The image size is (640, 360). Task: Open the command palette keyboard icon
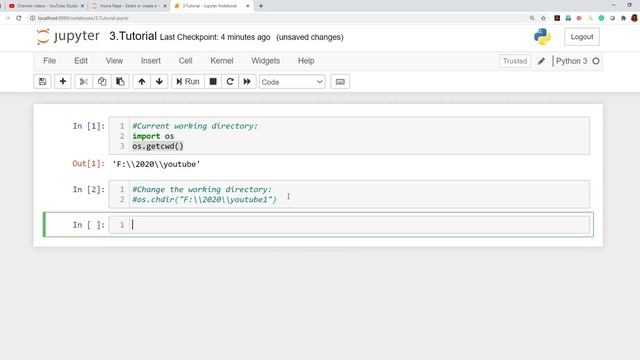[x=340, y=82]
